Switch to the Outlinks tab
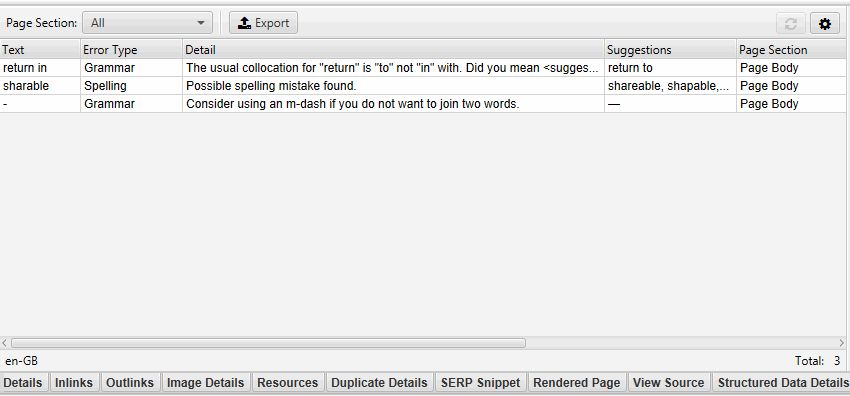 130,382
